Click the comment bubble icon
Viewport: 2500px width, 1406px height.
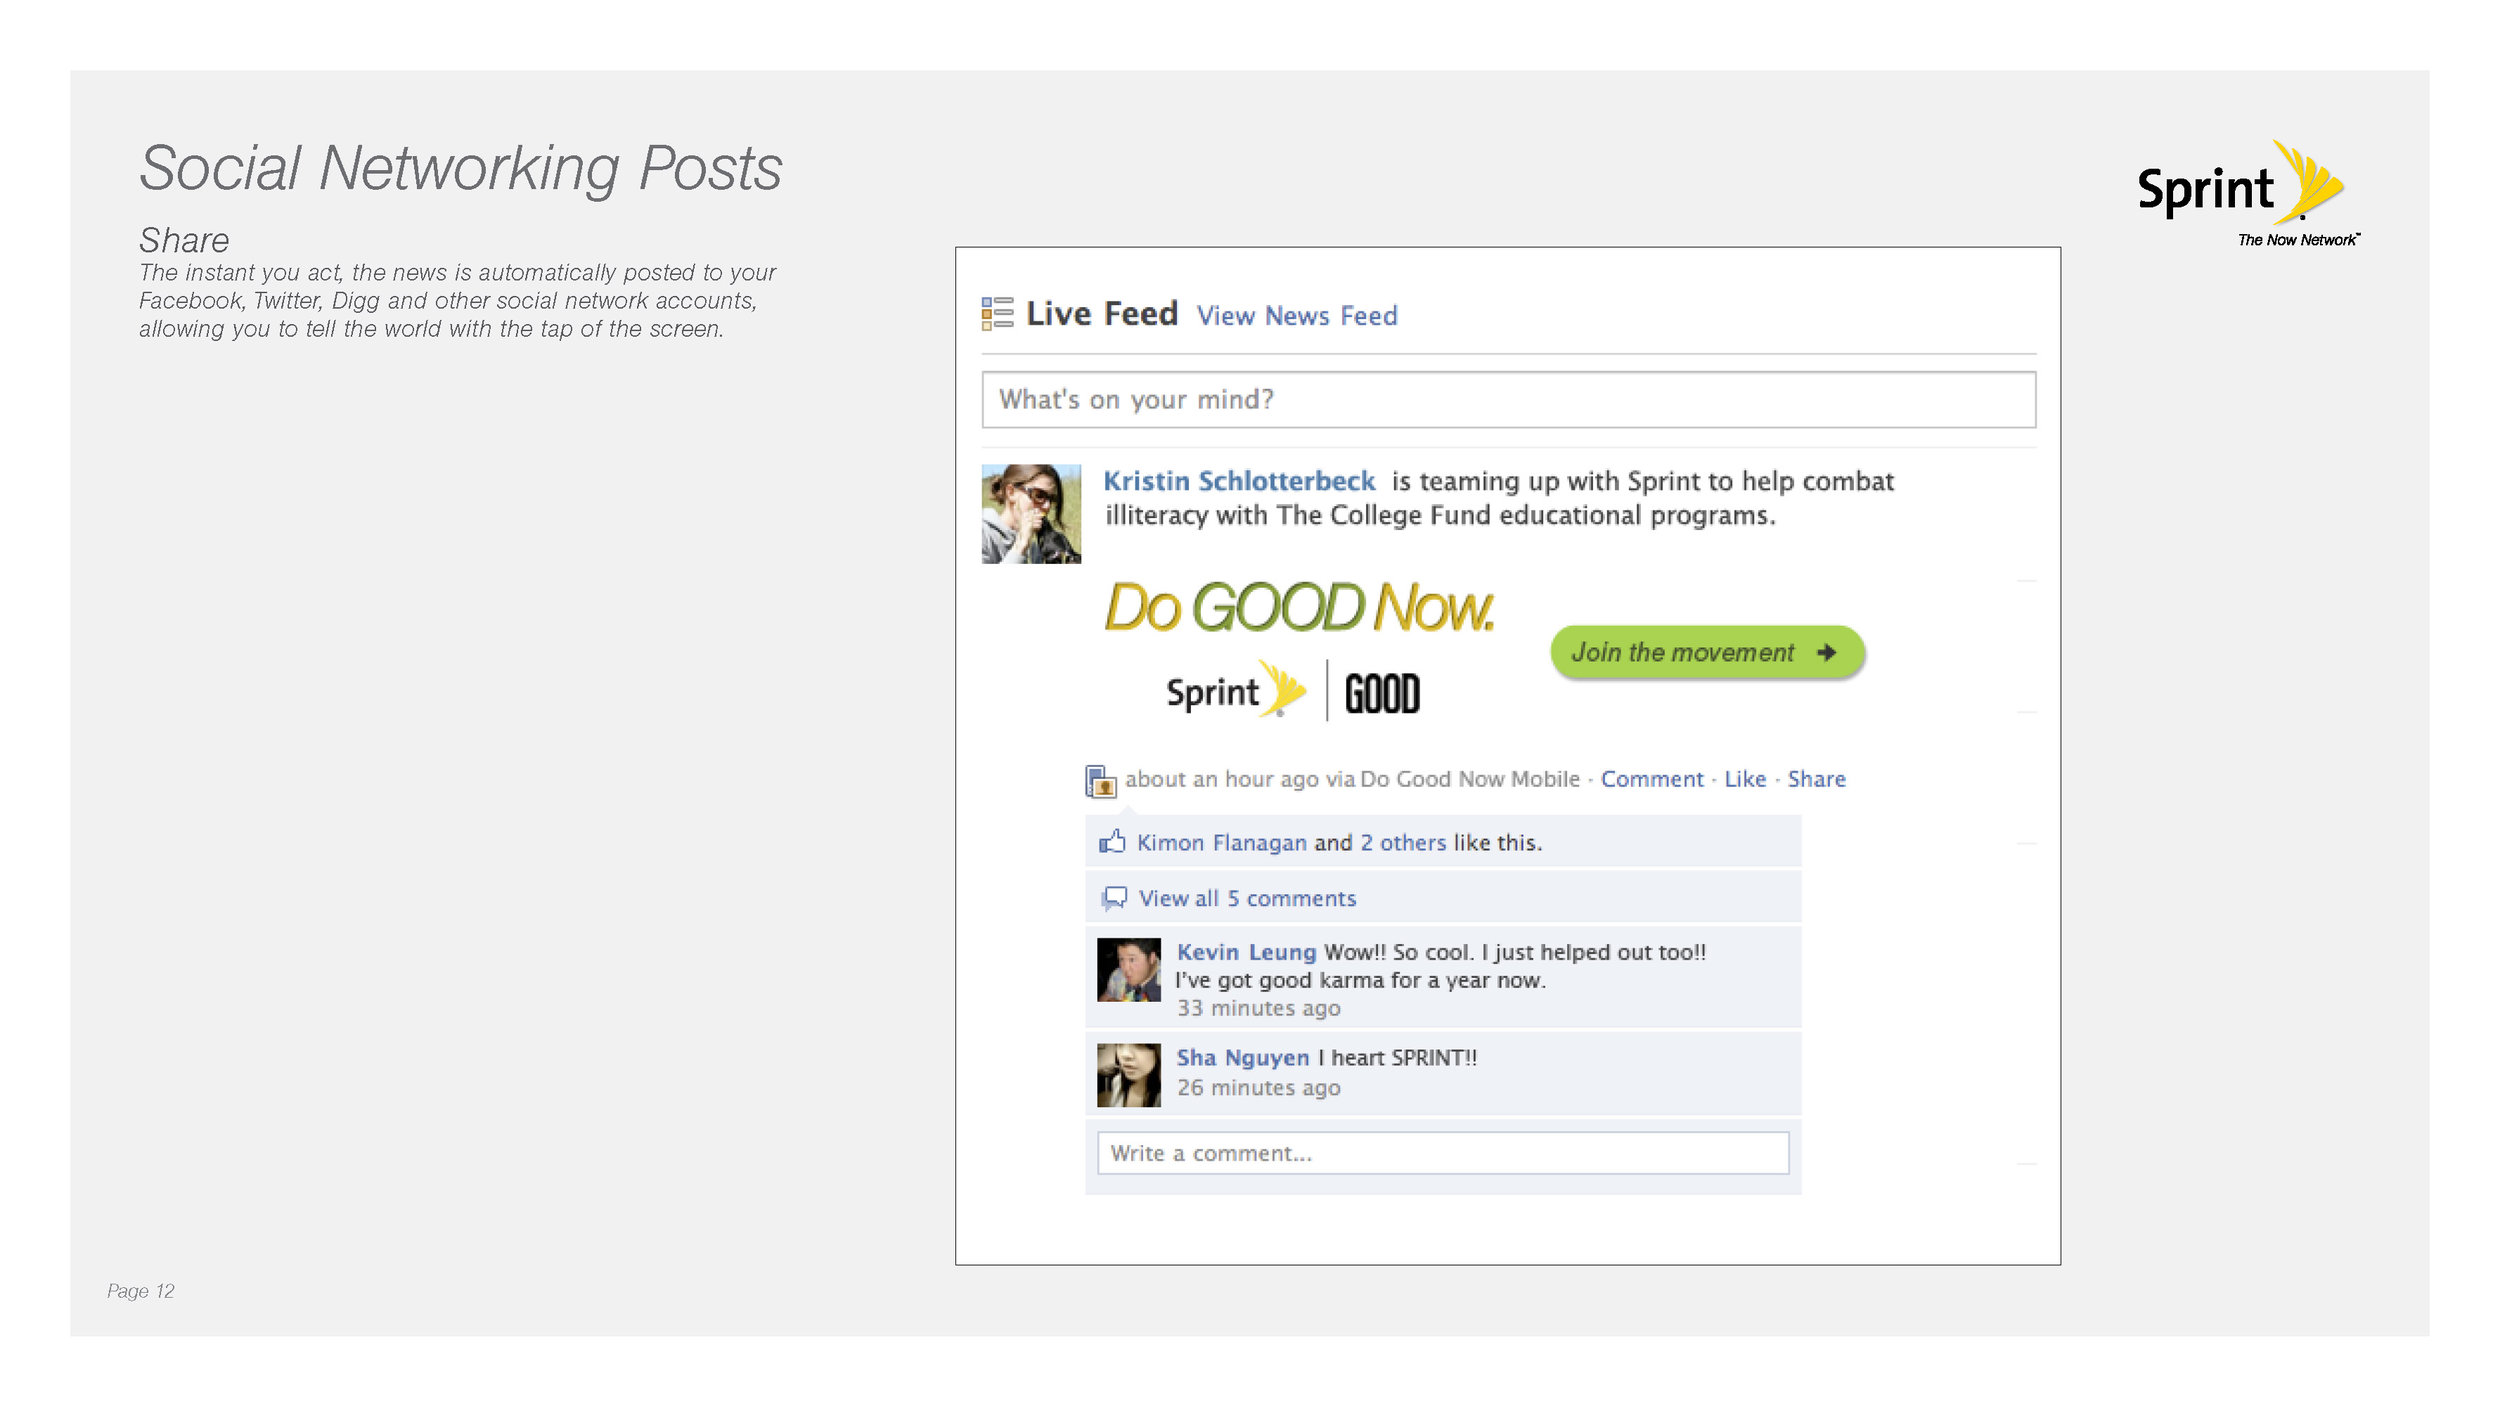click(x=1113, y=898)
